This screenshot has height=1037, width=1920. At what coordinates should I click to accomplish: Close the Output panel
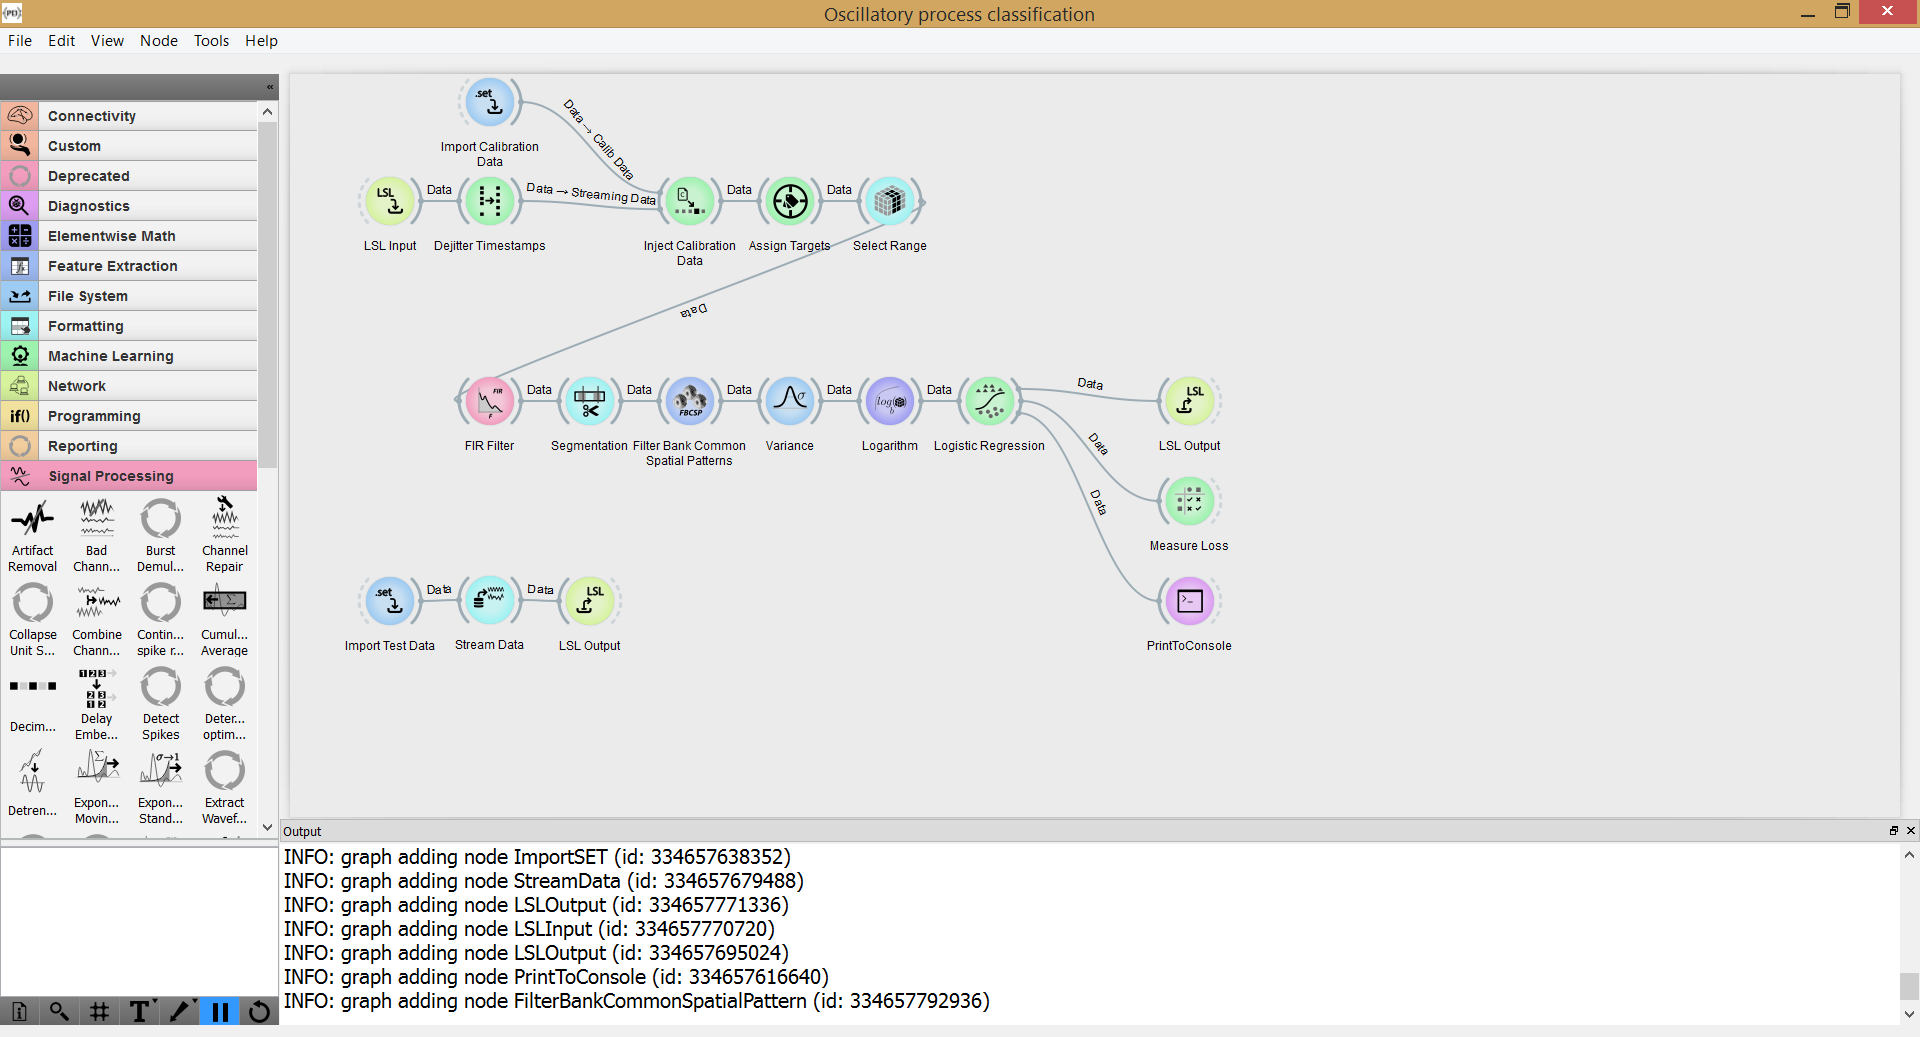click(x=1910, y=831)
